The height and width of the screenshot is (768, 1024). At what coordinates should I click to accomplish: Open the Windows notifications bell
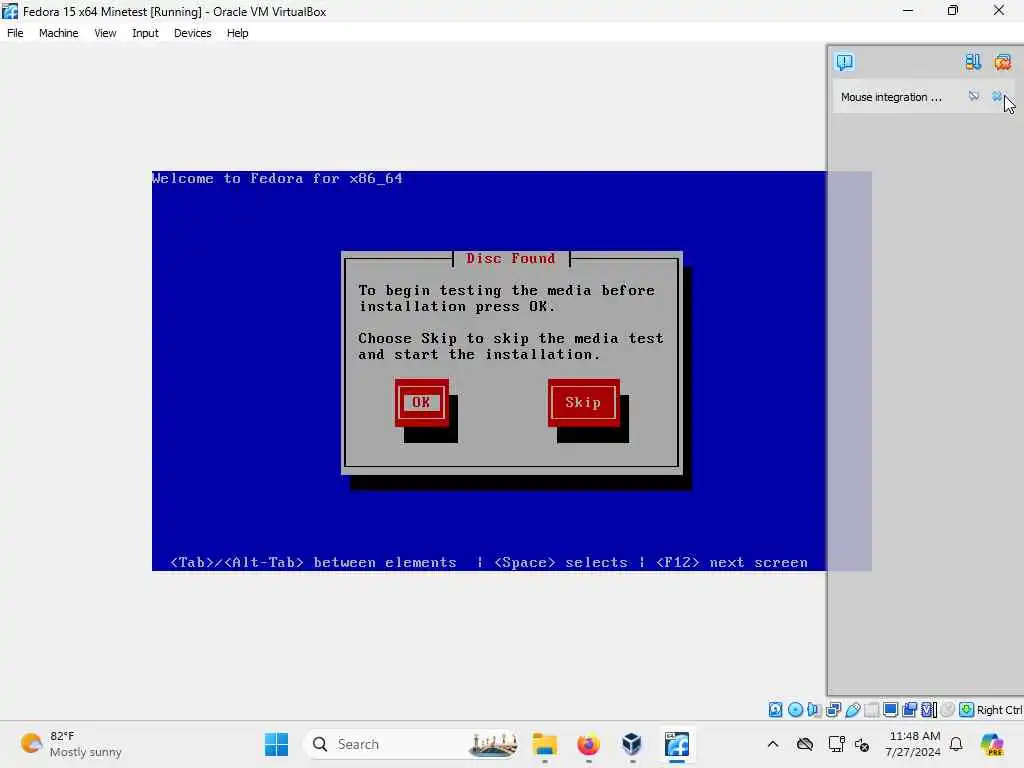(956, 744)
